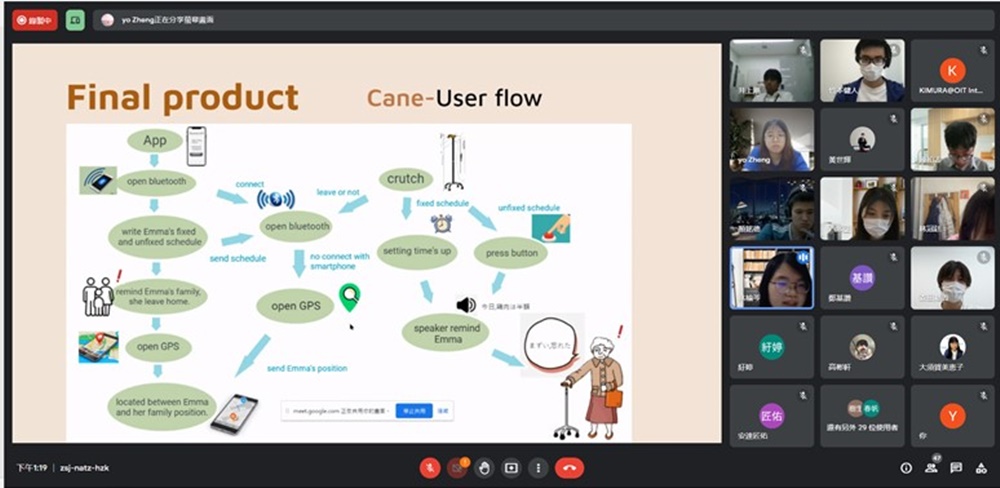Click the hide link beside stop sharing
The image size is (1000, 488).
pyautogui.click(x=442, y=410)
